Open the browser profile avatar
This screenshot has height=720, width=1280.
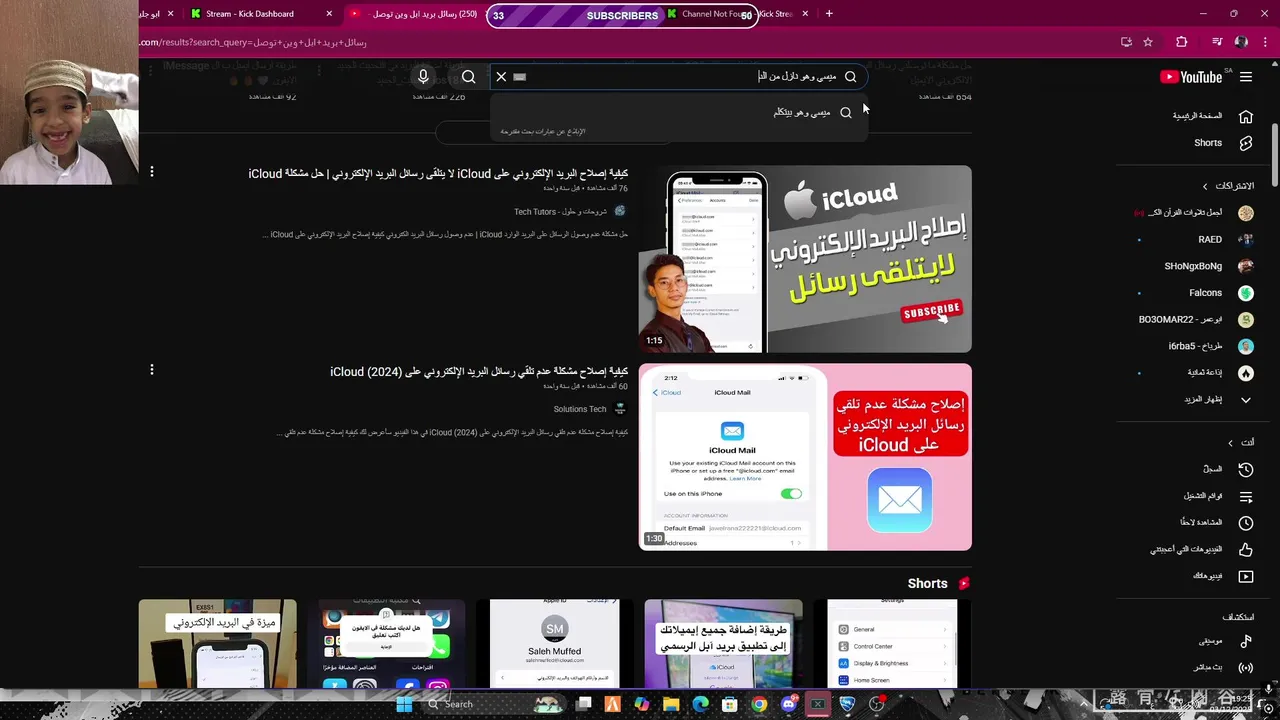tap(1242, 42)
